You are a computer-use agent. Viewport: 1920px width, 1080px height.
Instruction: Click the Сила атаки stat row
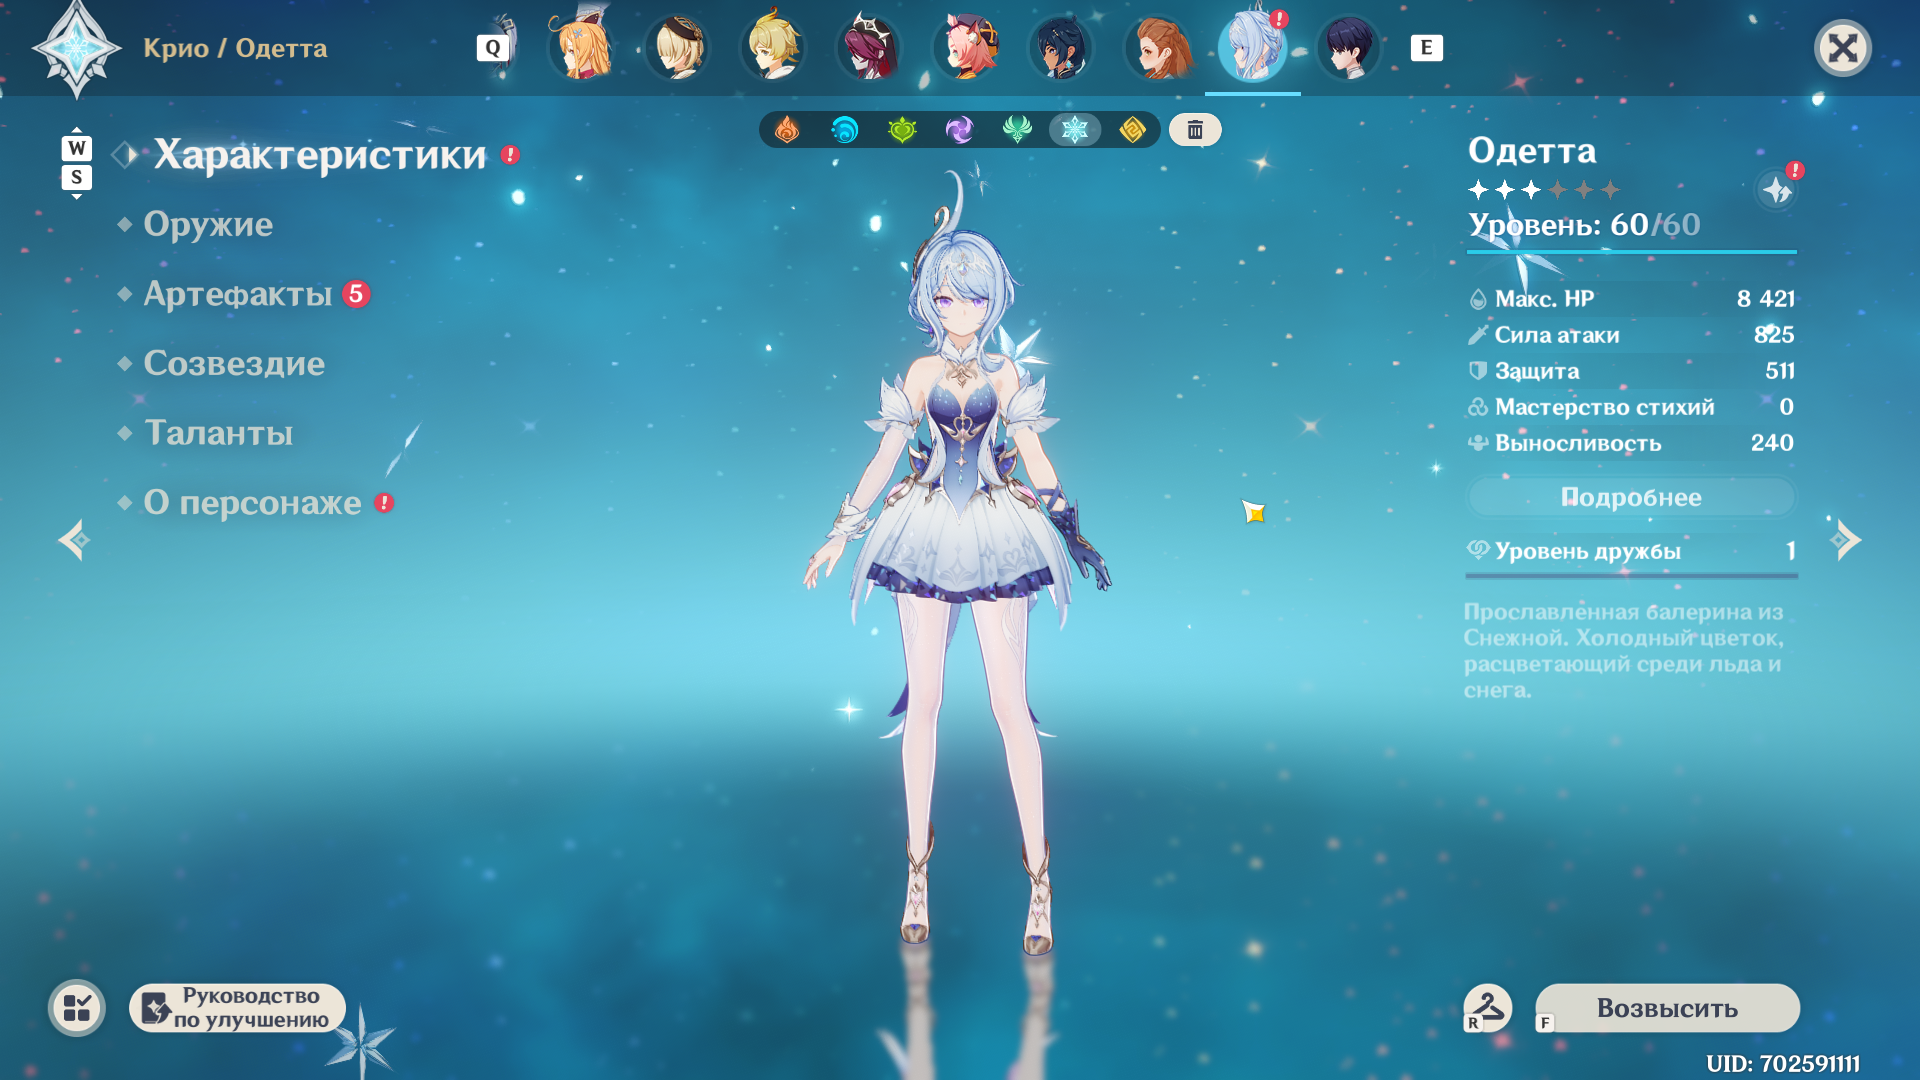pyautogui.click(x=1631, y=335)
